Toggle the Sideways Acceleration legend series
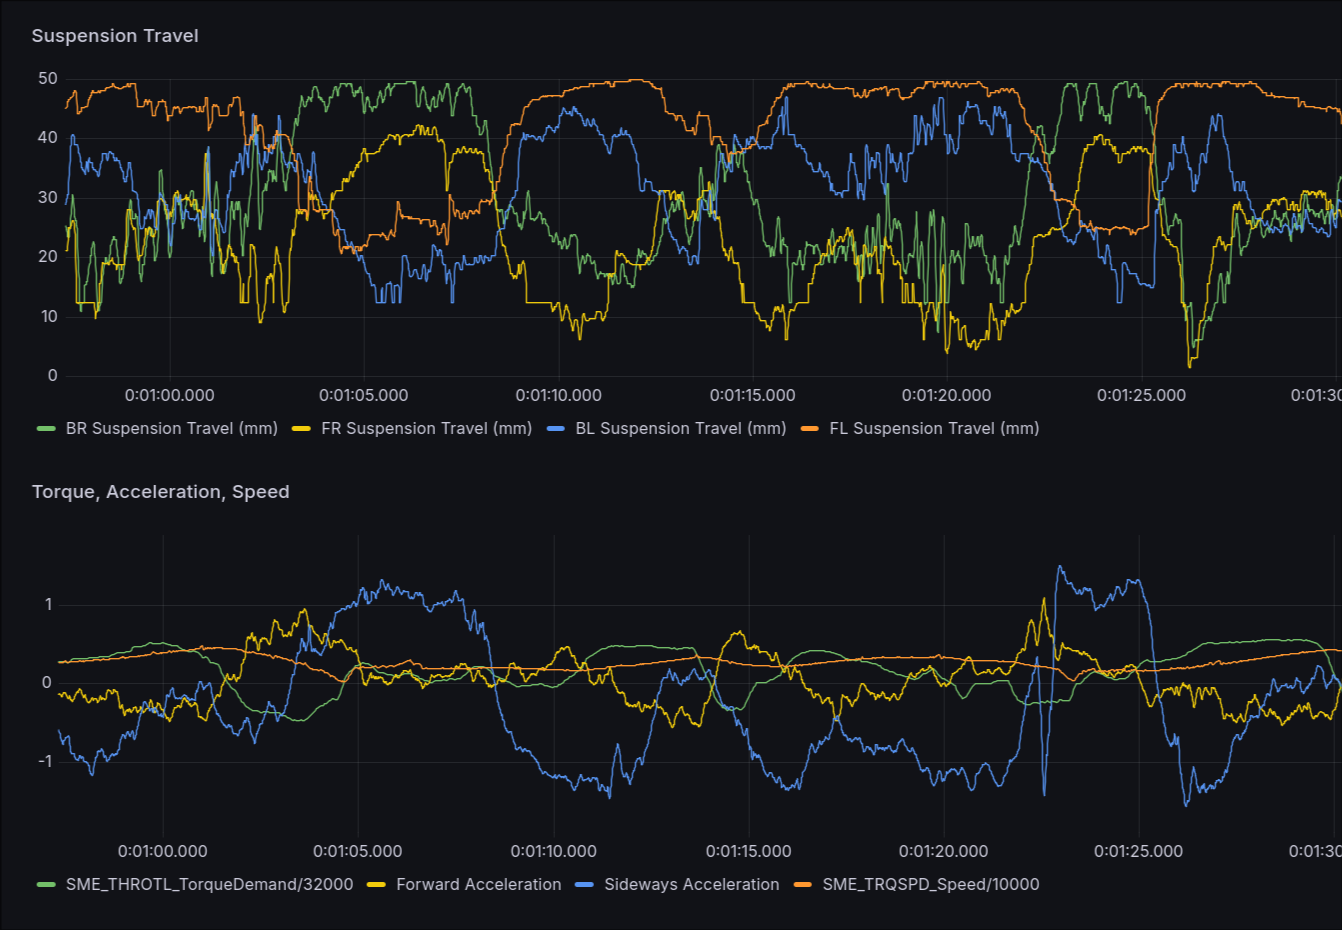Screen dimensions: 1342x930 coord(692,885)
